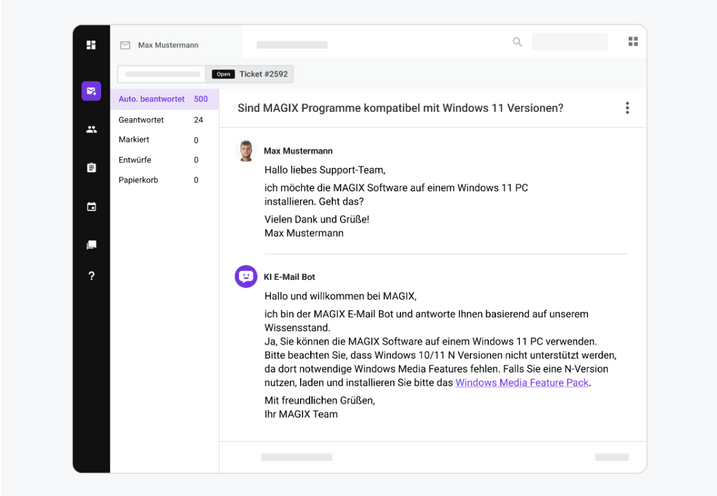Open the calendar icon in sidebar
Image resolution: width=717 pixels, height=496 pixels.
pyautogui.click(x=91, y=207)
